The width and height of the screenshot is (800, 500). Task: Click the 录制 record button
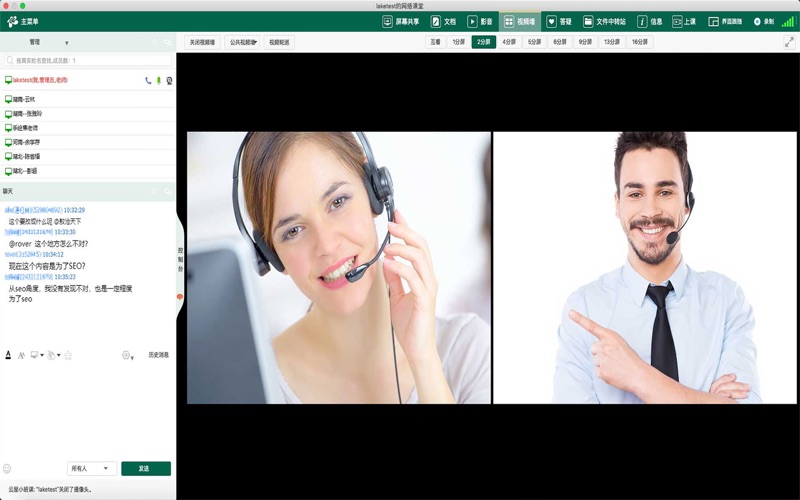(763, 21)
